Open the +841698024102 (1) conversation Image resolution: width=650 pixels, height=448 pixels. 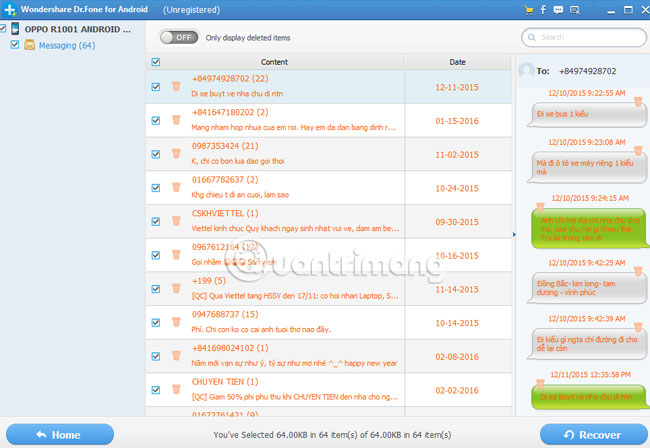point(329,356)
